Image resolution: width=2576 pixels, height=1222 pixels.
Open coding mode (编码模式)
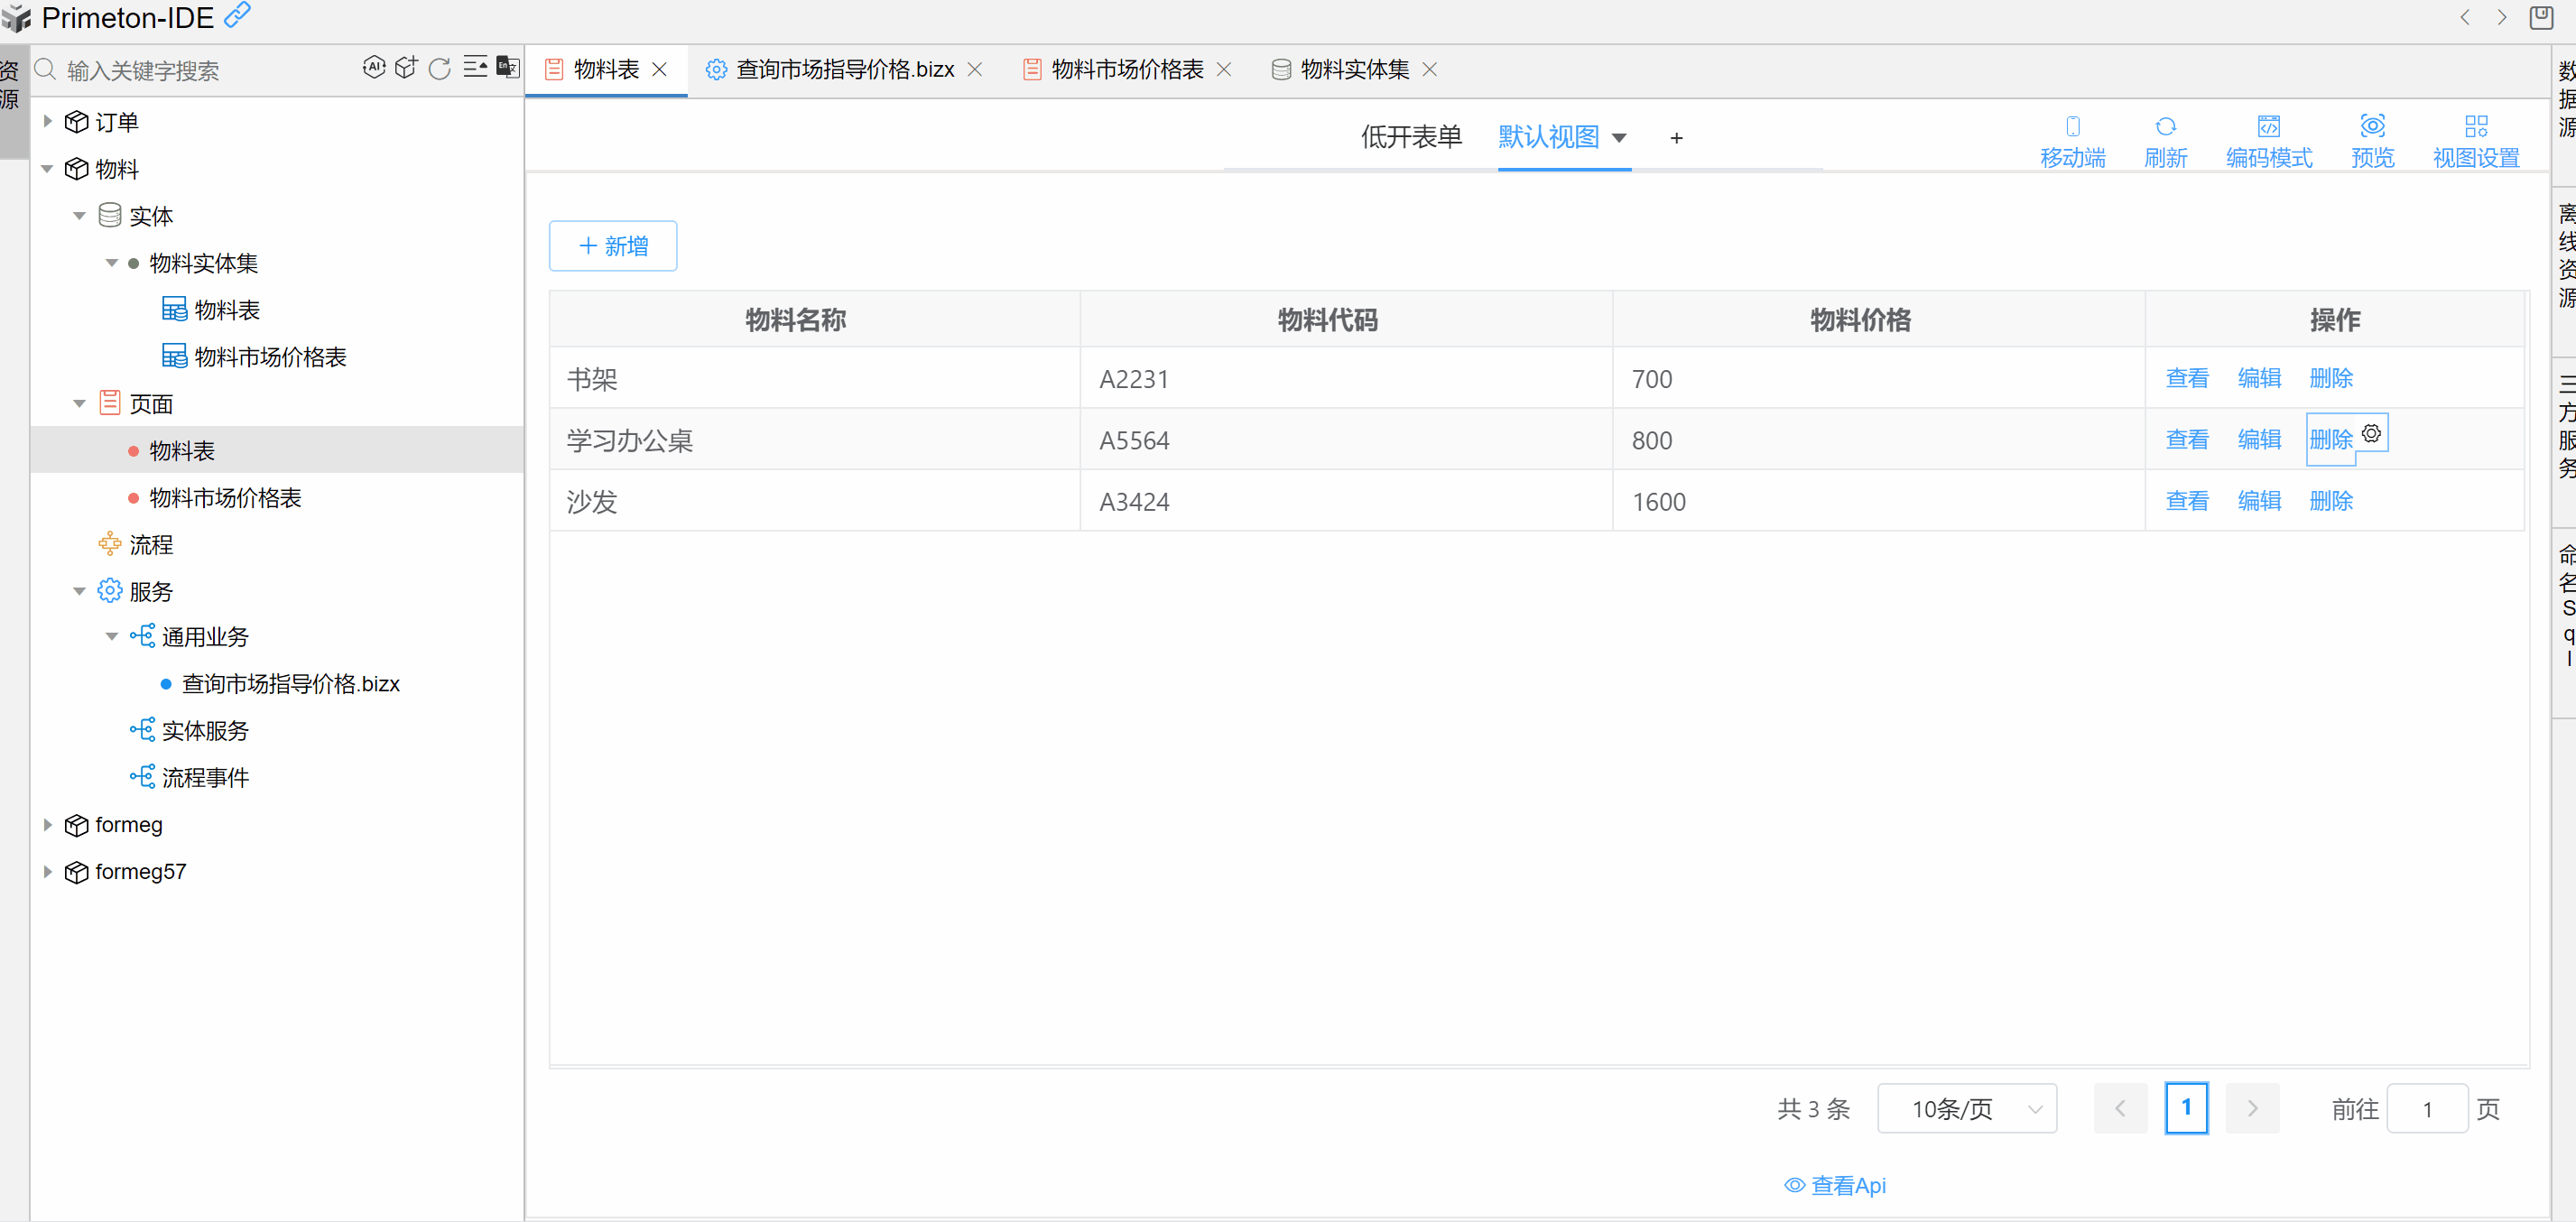(x=2268, y=141)
